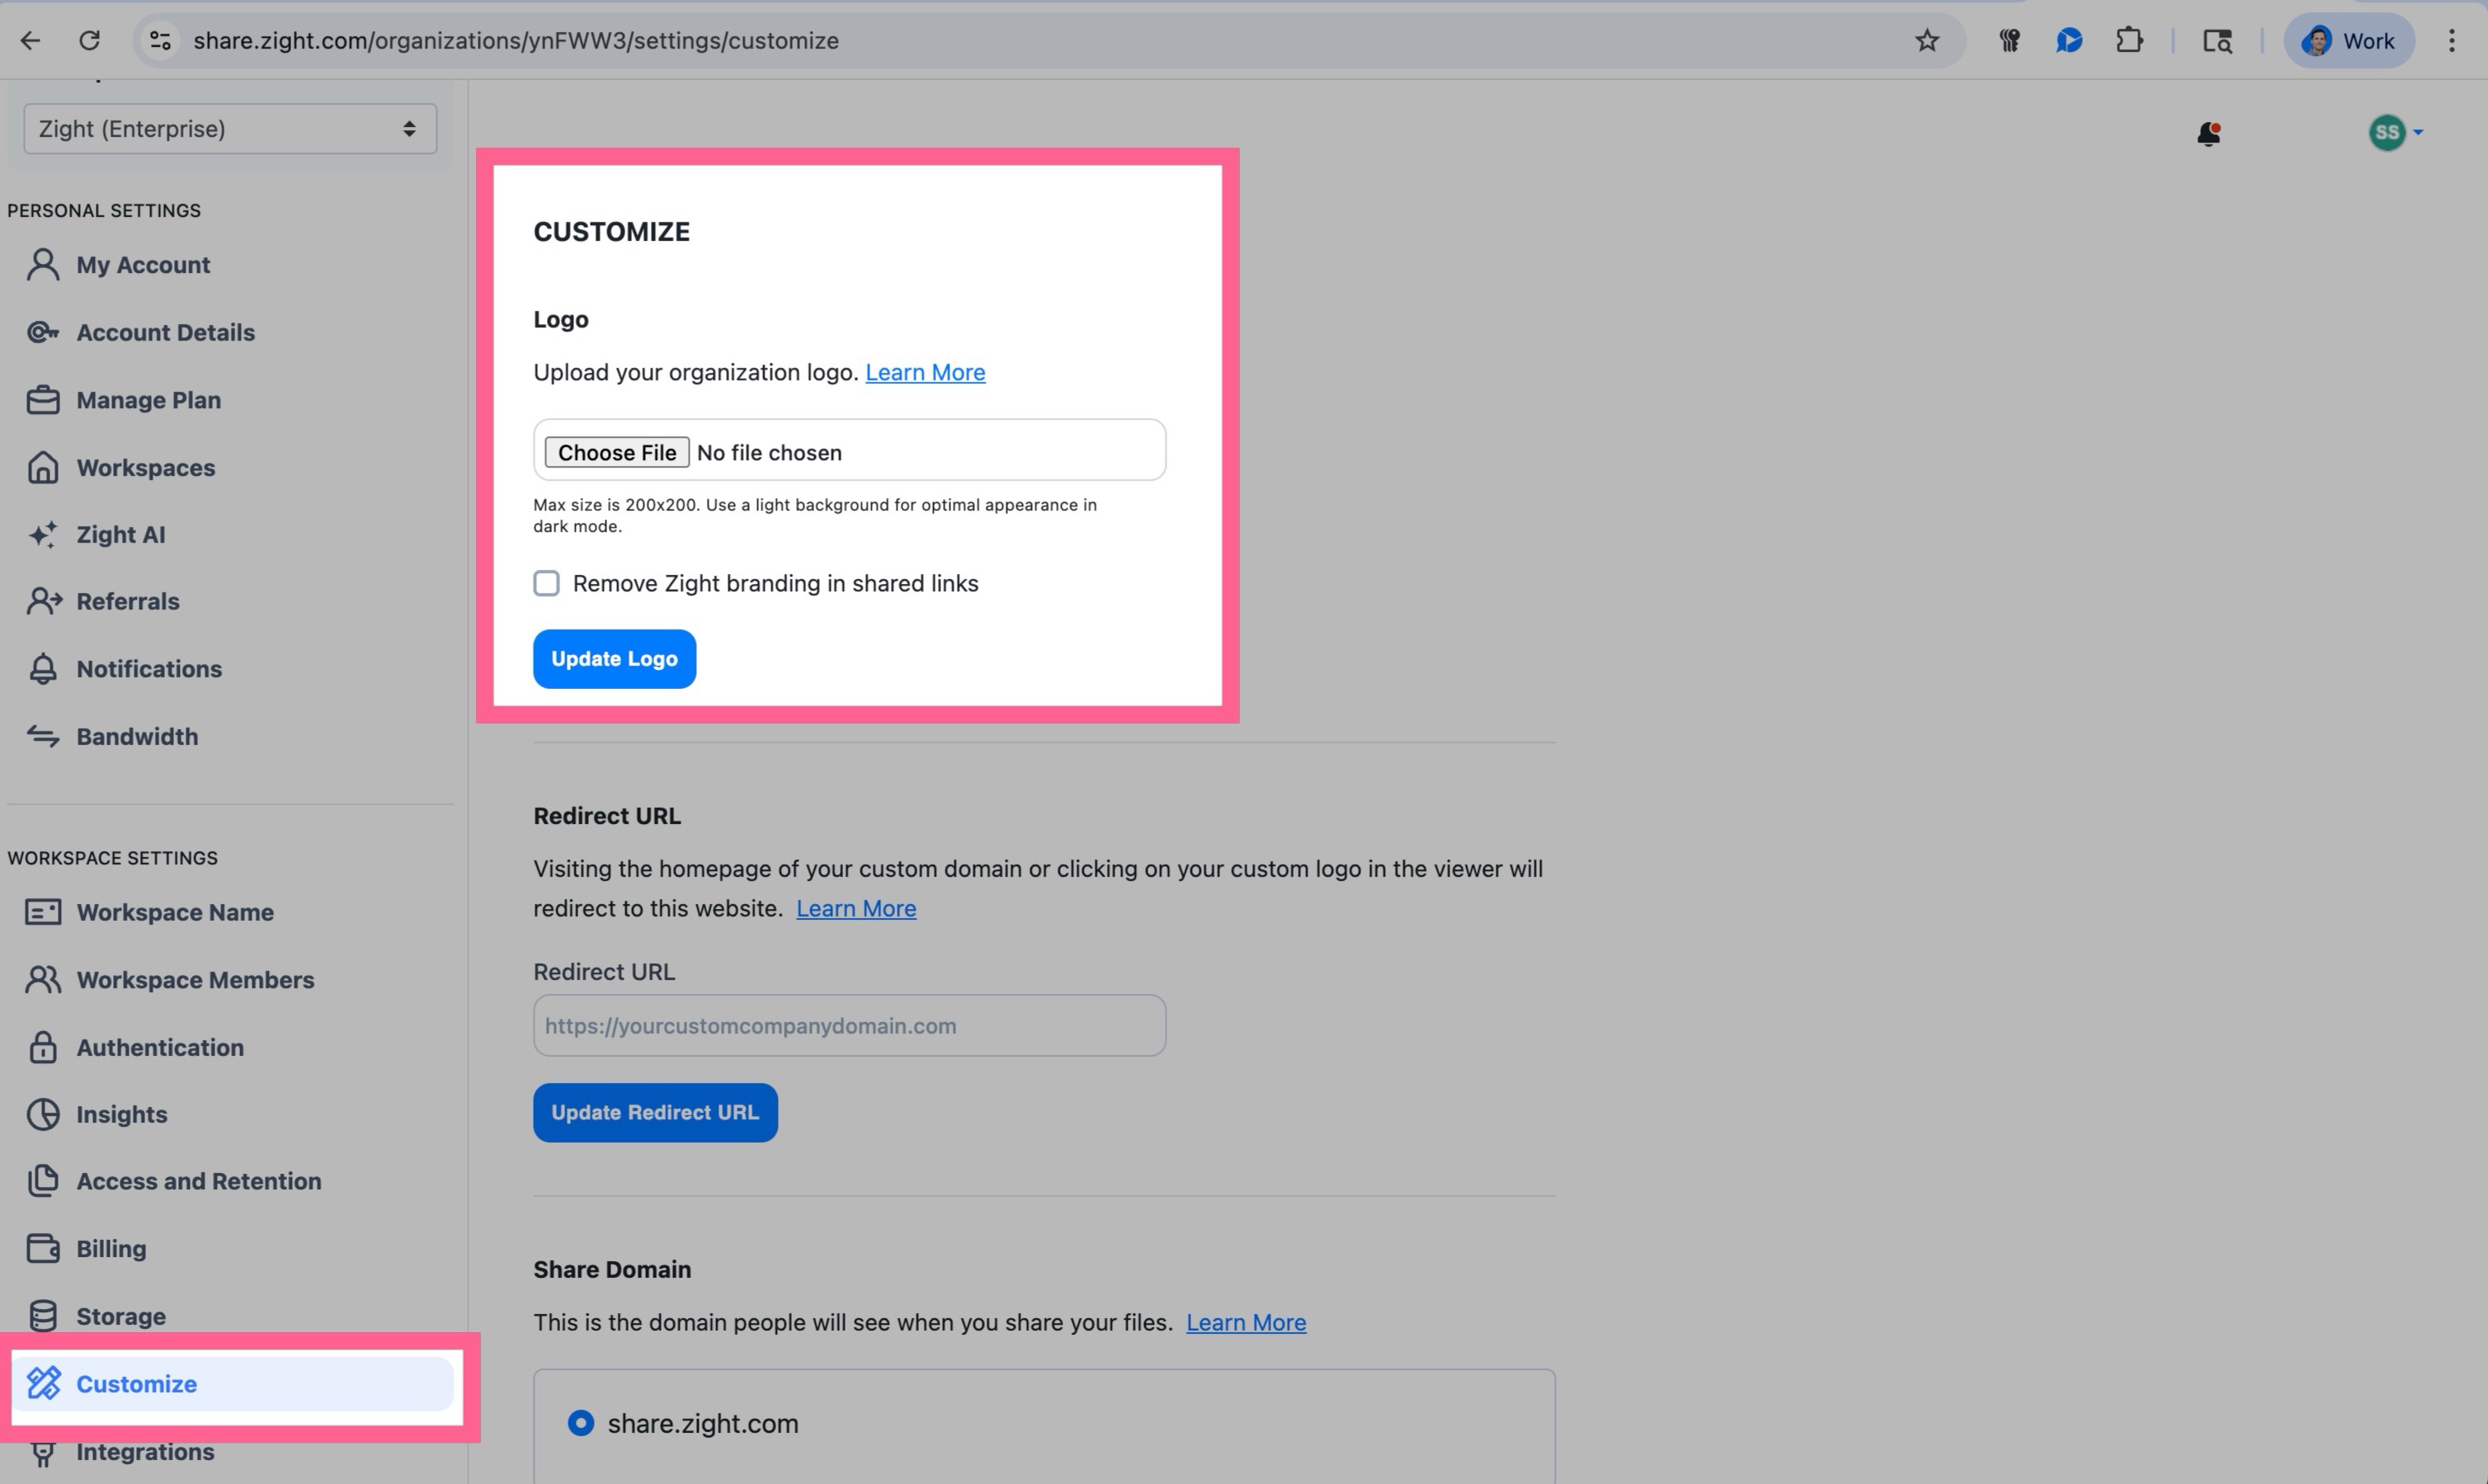The height and width of the screenshot is (1484, 2488).
Task: Open the Zight (Enterprise) workspace dropdown
Action: tap(230, 129)
